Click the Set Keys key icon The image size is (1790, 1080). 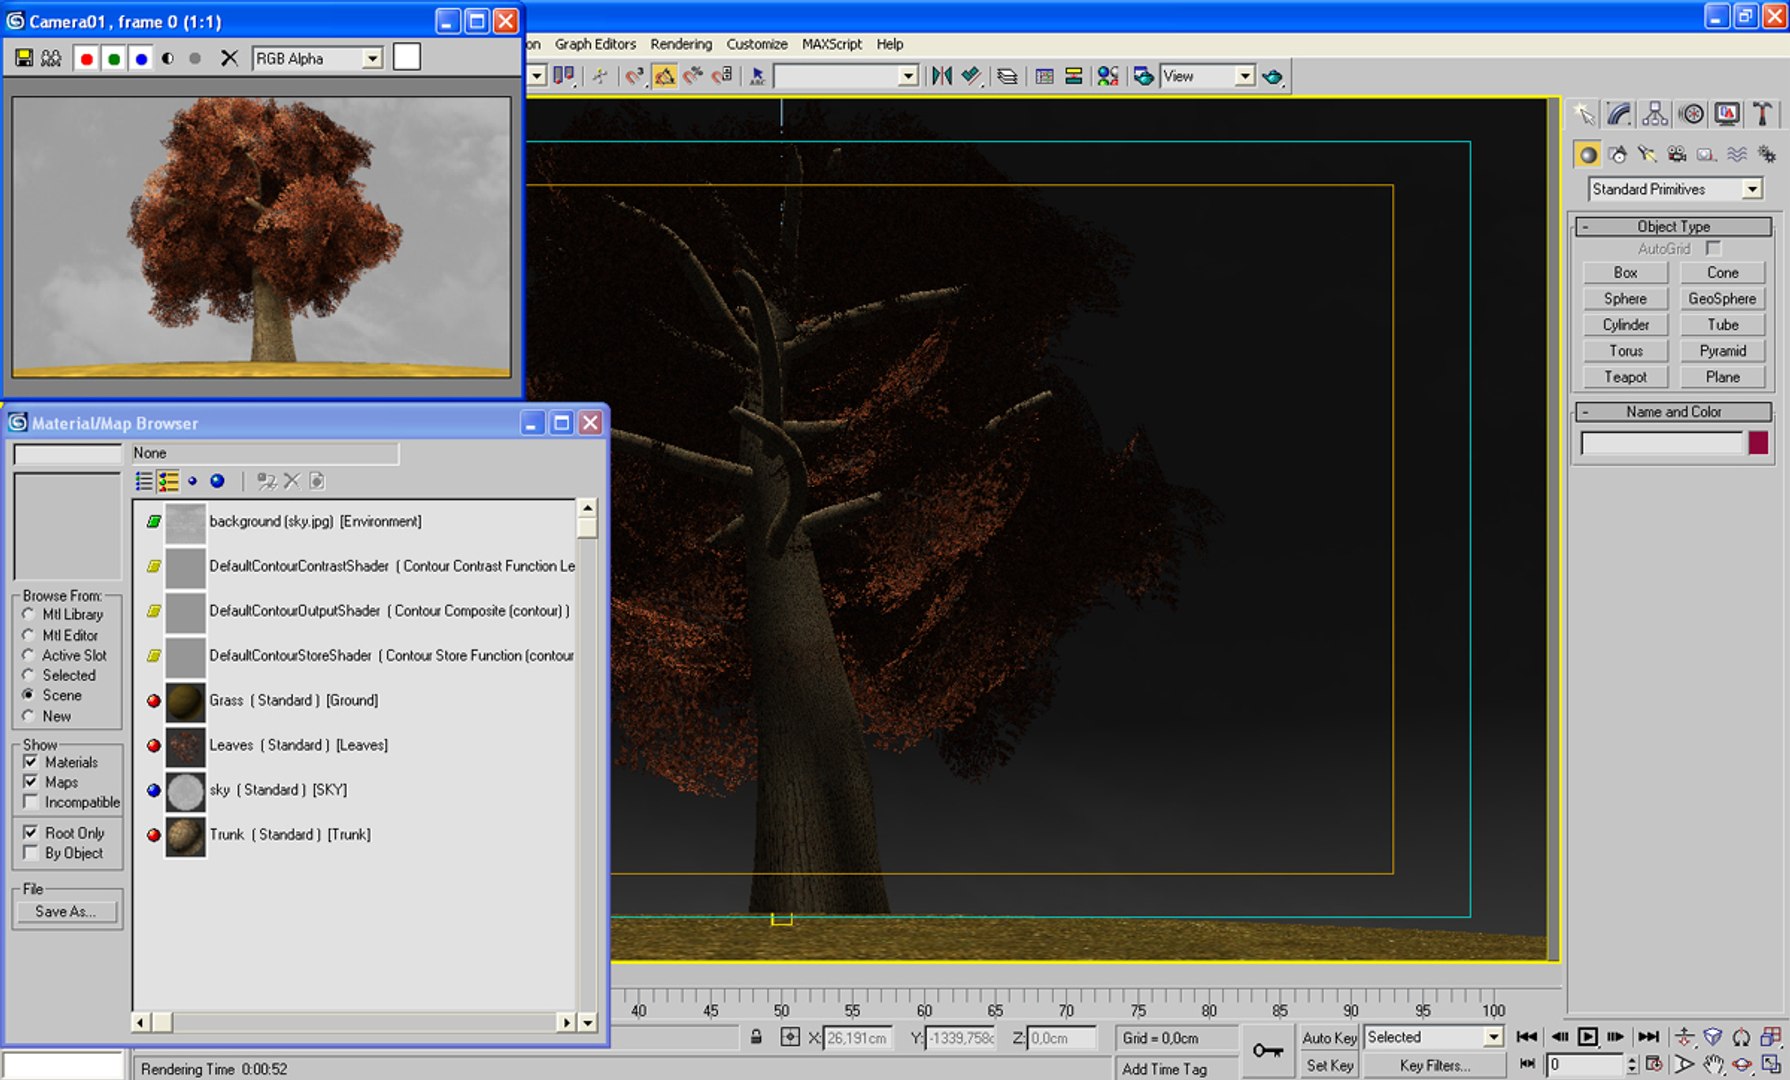tap(1268, 1051)
